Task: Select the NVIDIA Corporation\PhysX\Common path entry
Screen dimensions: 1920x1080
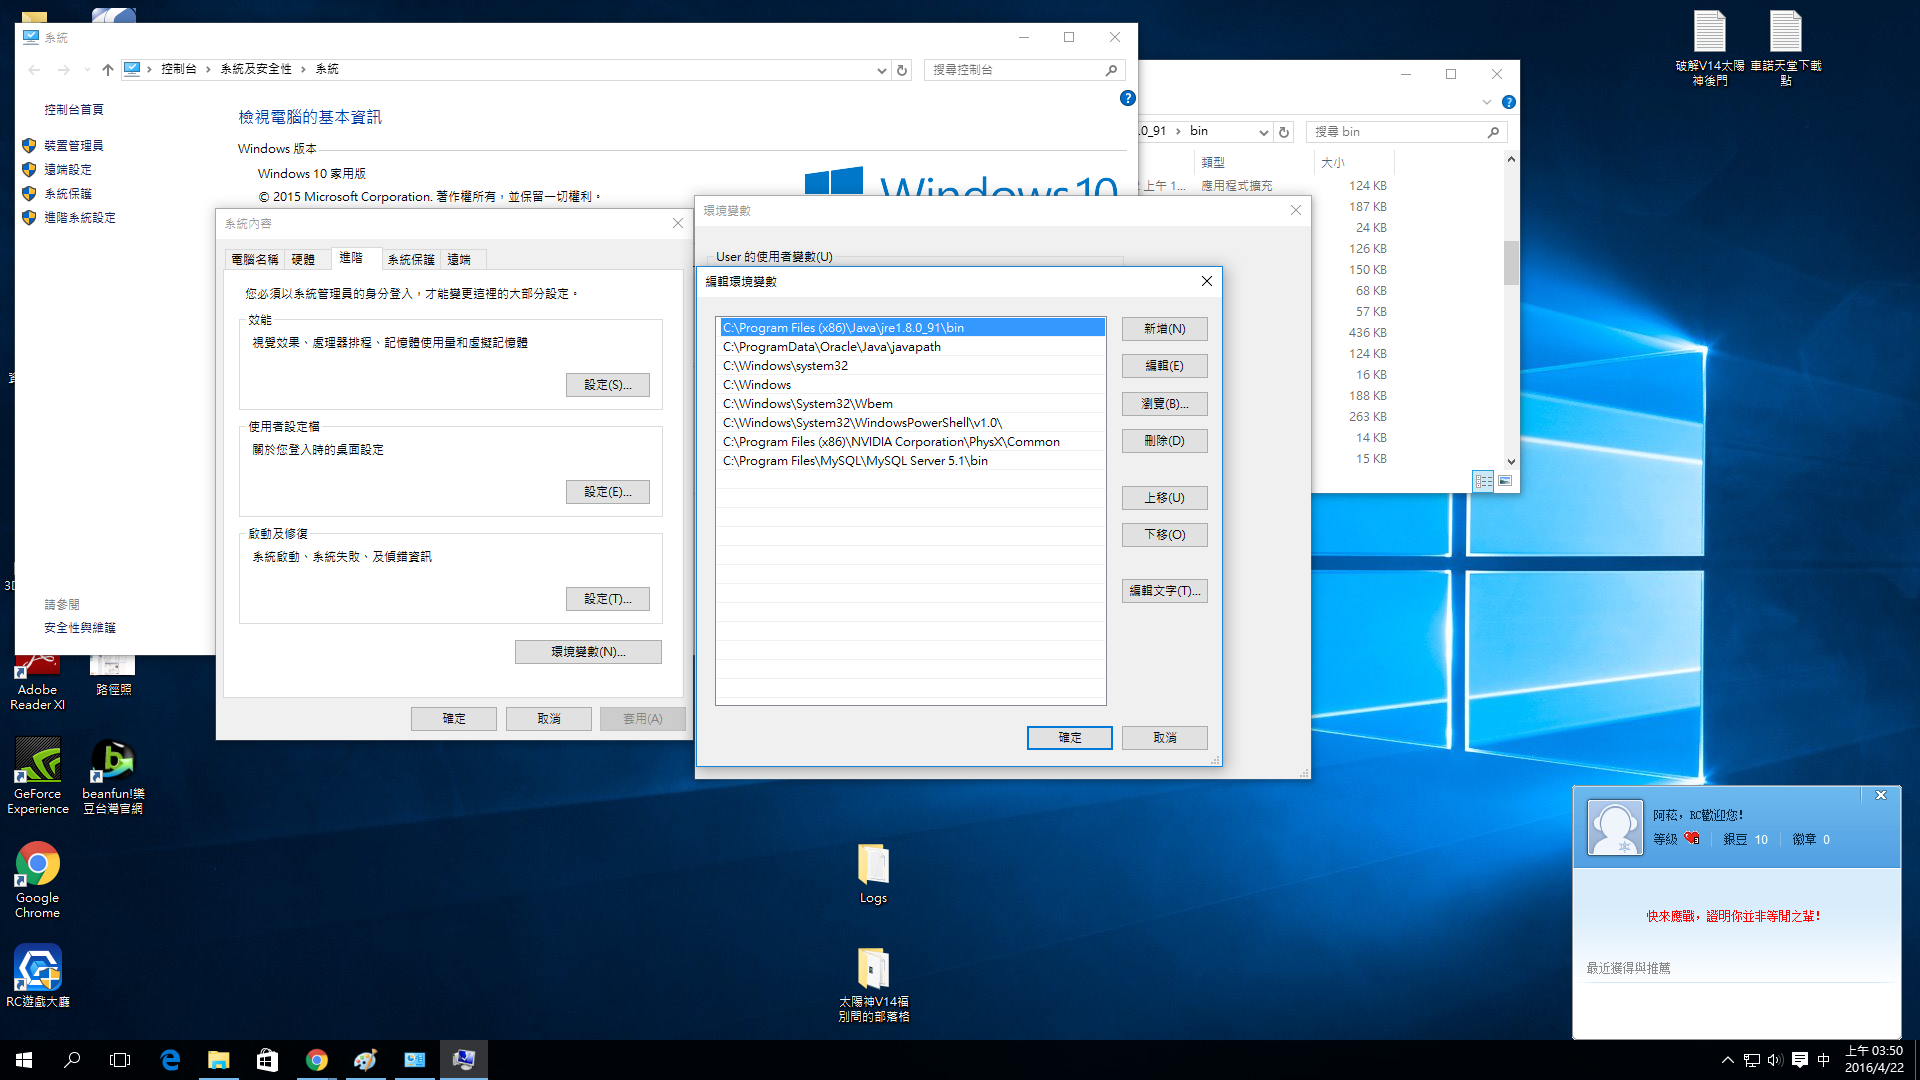Action: [911, 442]
